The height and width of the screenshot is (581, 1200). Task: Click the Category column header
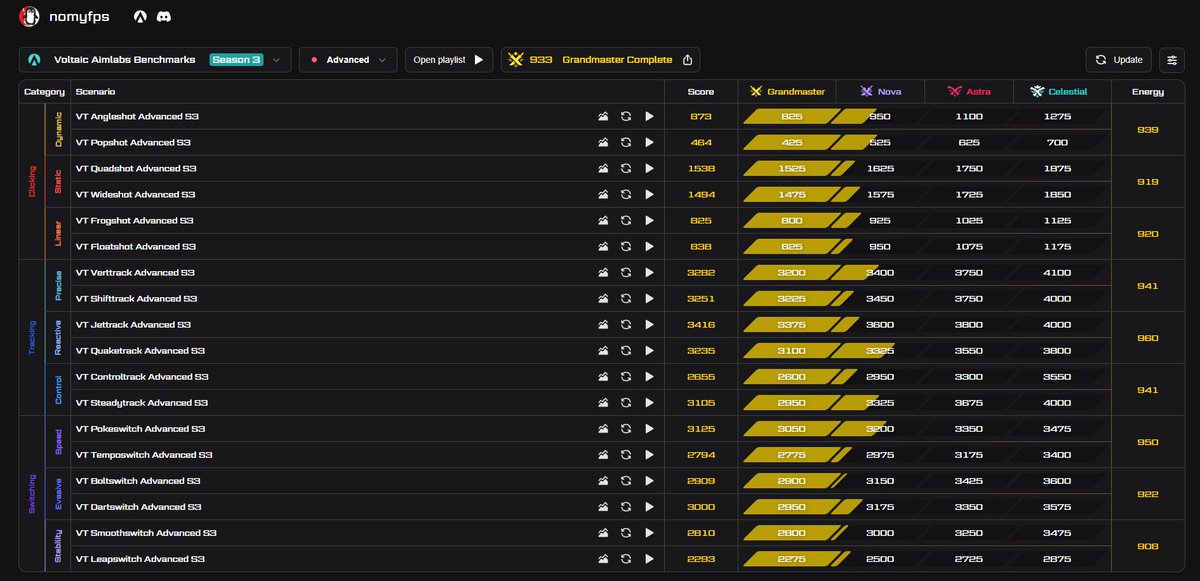(44, 91)
